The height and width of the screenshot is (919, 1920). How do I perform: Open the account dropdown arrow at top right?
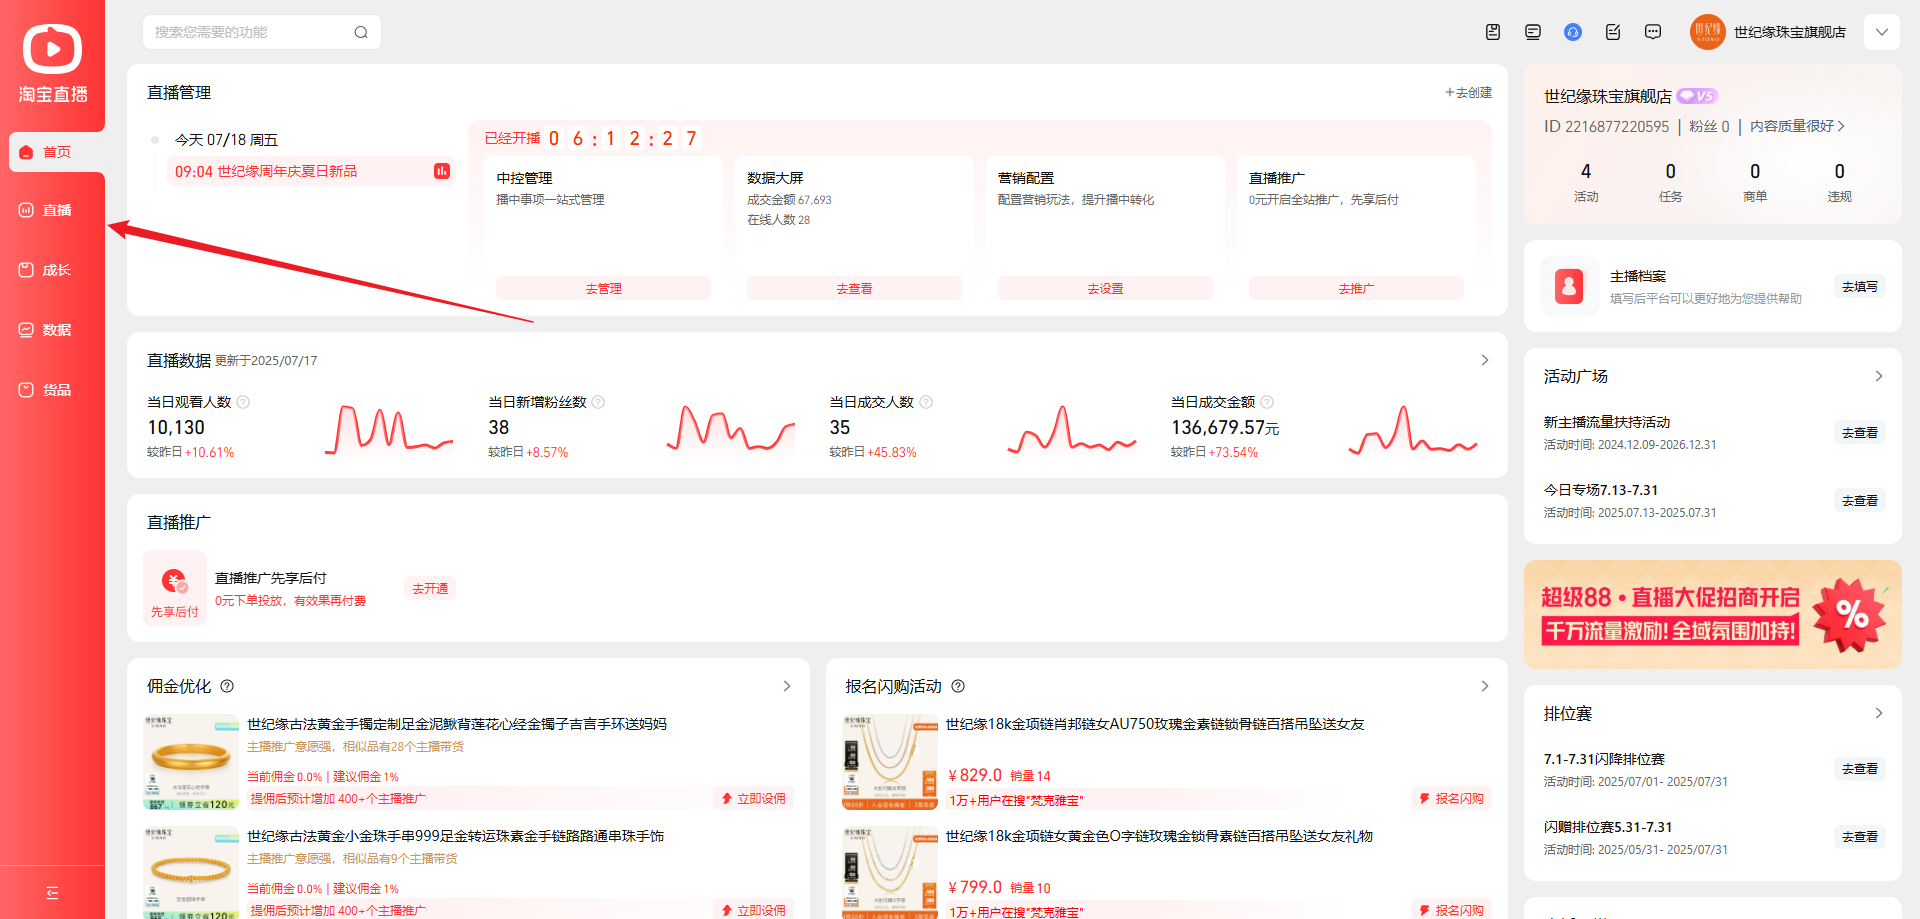point(1881,32)
